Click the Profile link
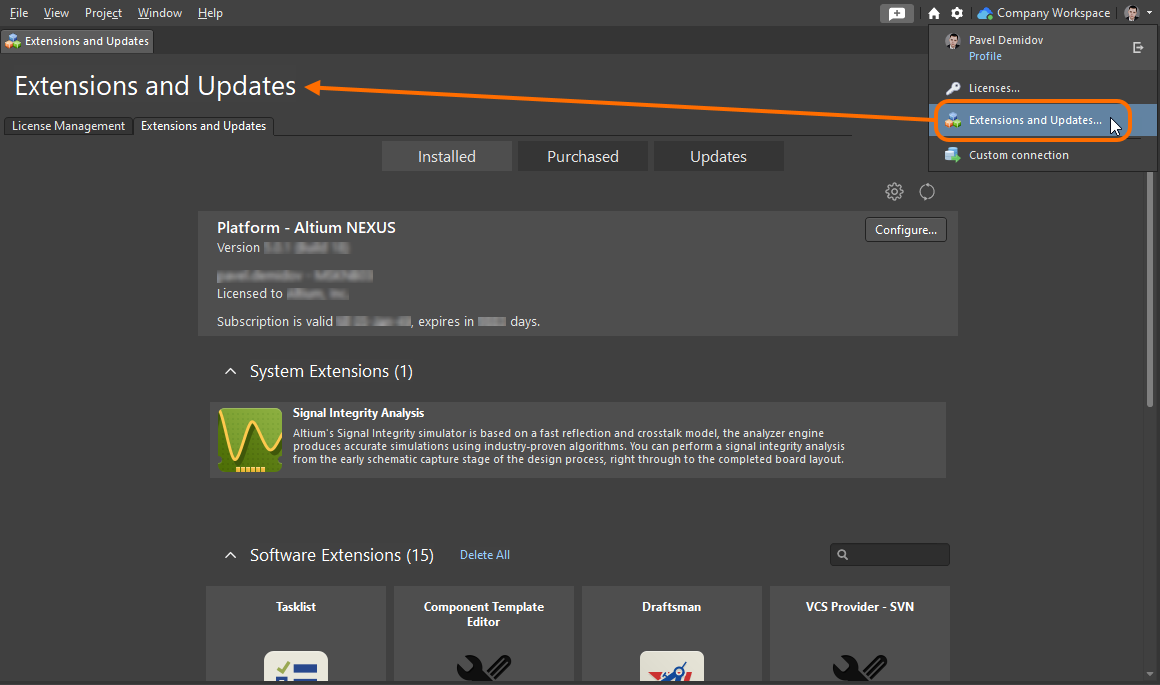Screen dimensions: 1160x685 pyautogui.click(x=984, y=56)
